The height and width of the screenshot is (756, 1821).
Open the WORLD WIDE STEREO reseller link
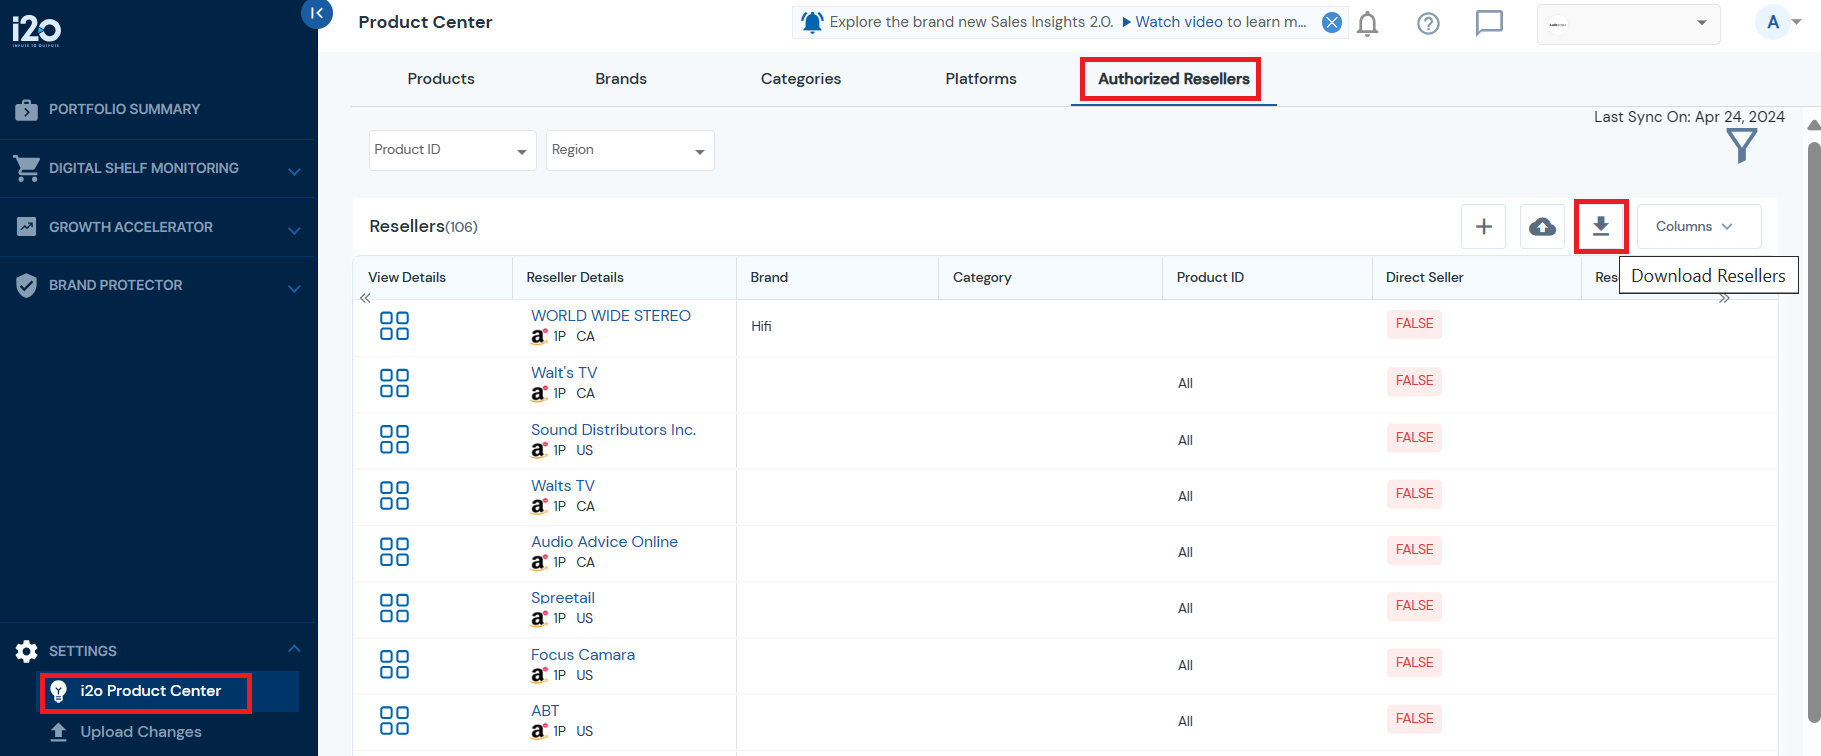[x=610, y=316]
